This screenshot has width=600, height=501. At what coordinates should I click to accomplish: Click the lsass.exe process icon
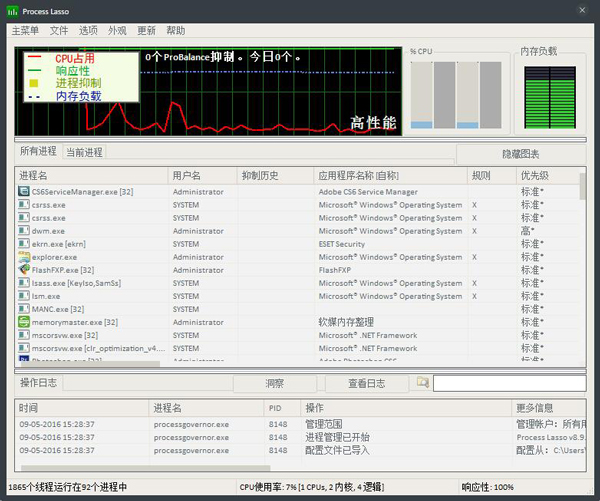24,283
